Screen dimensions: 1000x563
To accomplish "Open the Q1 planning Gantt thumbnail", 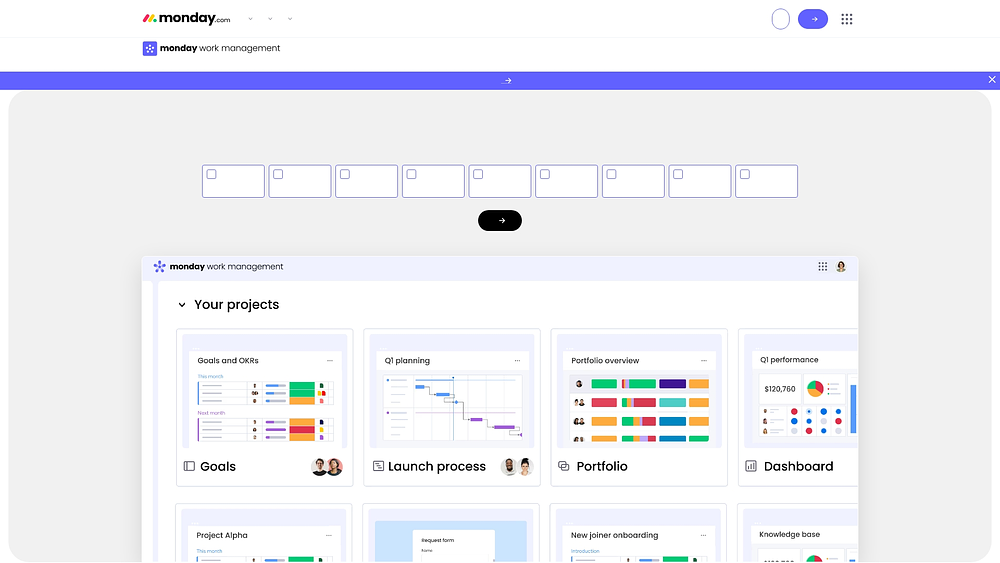I will click(x=452, y=391).
